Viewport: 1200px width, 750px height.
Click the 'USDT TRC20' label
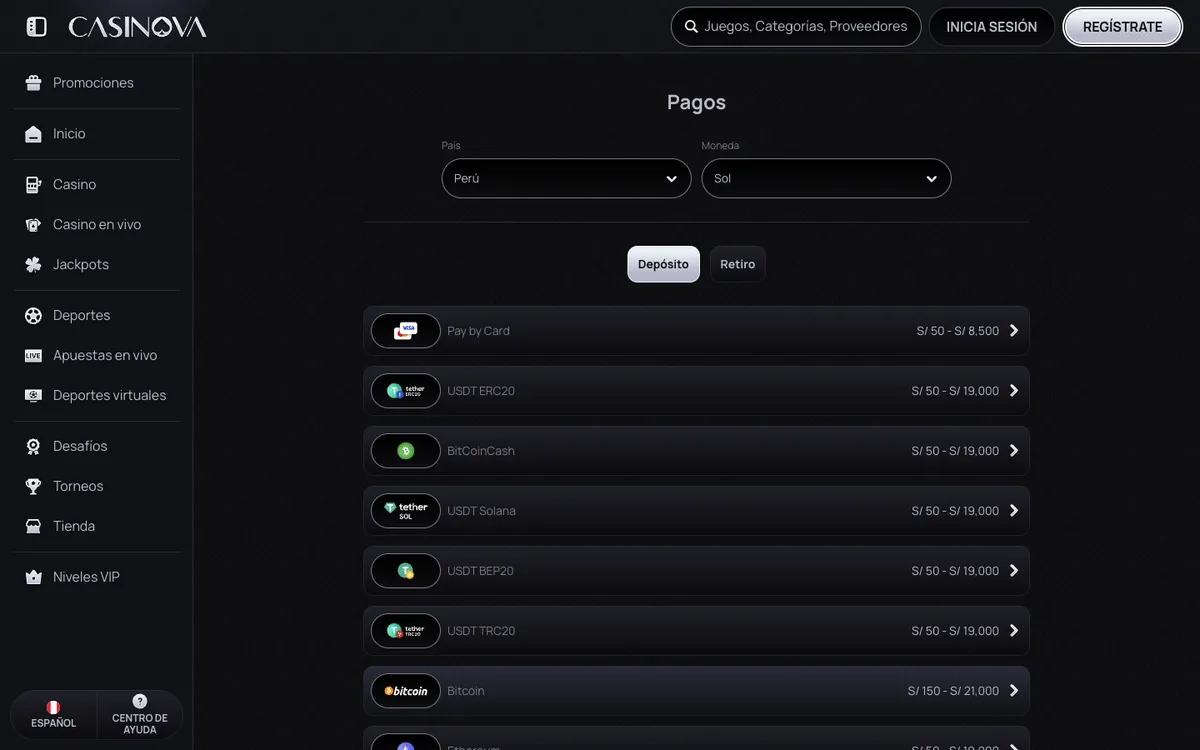(482, 631)
